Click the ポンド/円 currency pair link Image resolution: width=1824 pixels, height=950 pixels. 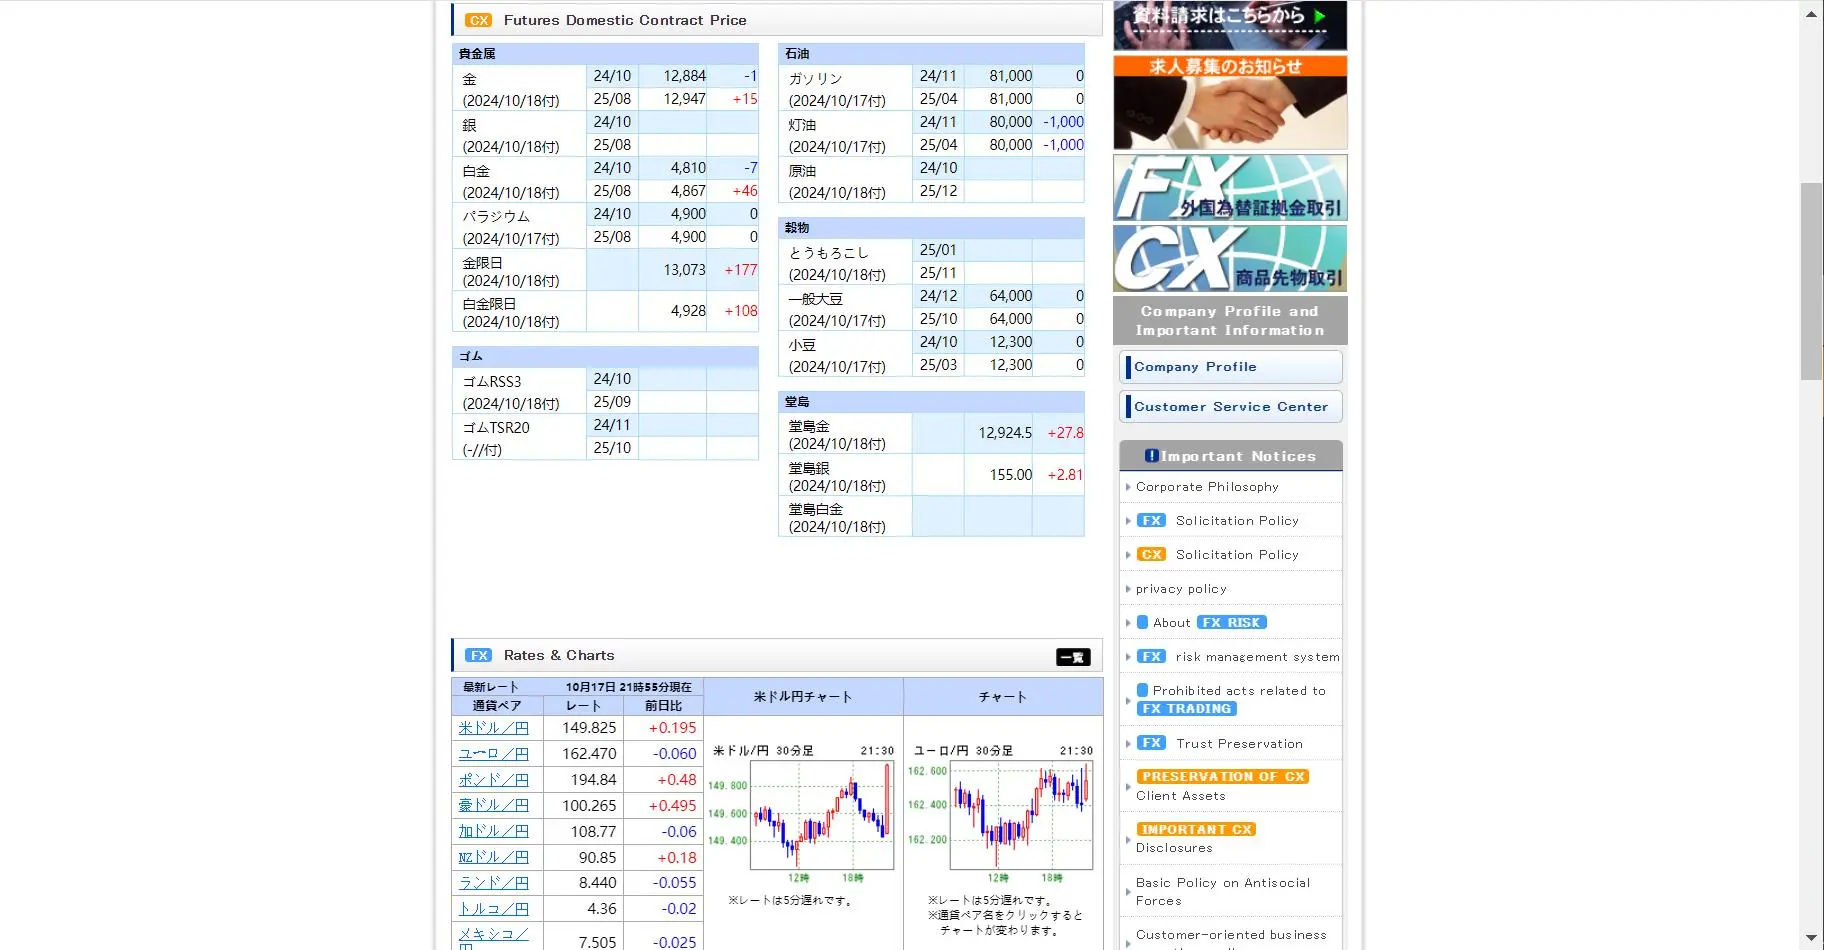[493, 780]
